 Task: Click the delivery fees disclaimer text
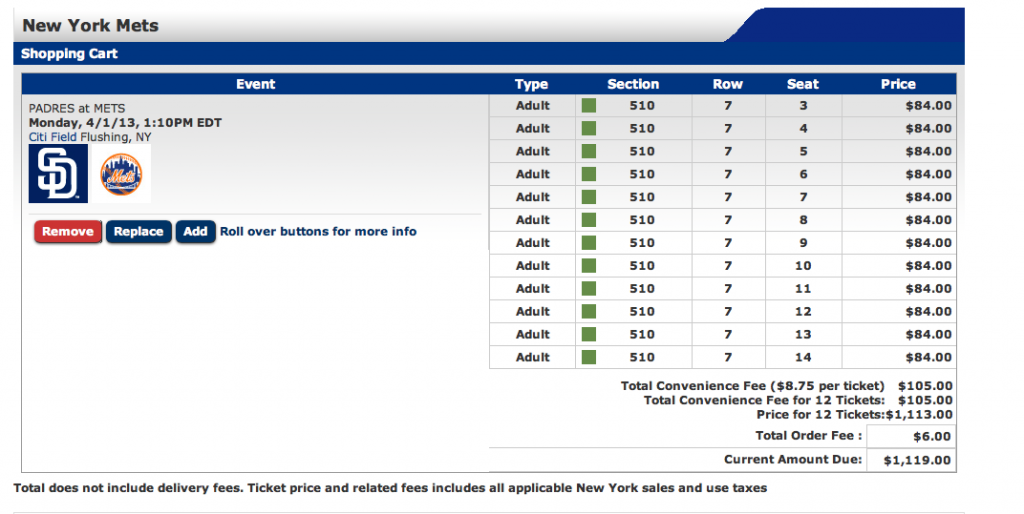(x=390, y=488)
